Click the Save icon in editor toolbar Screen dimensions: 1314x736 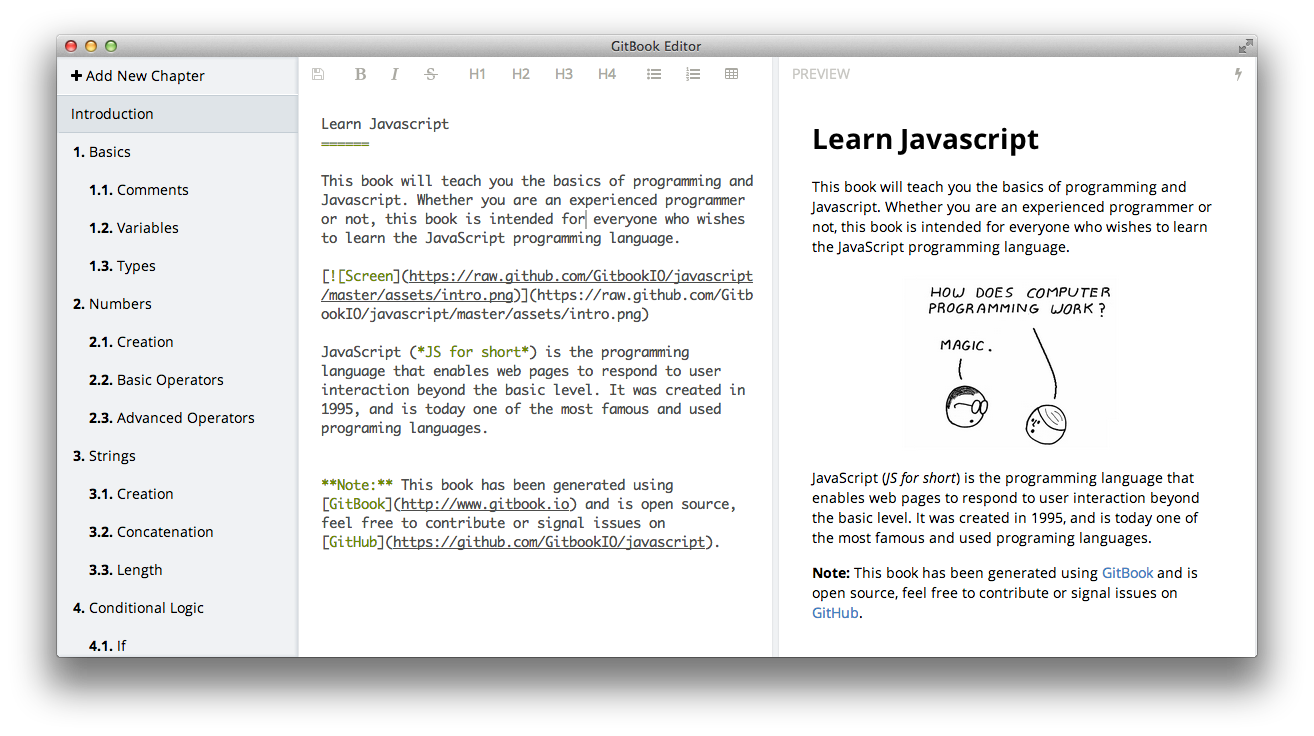(318, 74)
